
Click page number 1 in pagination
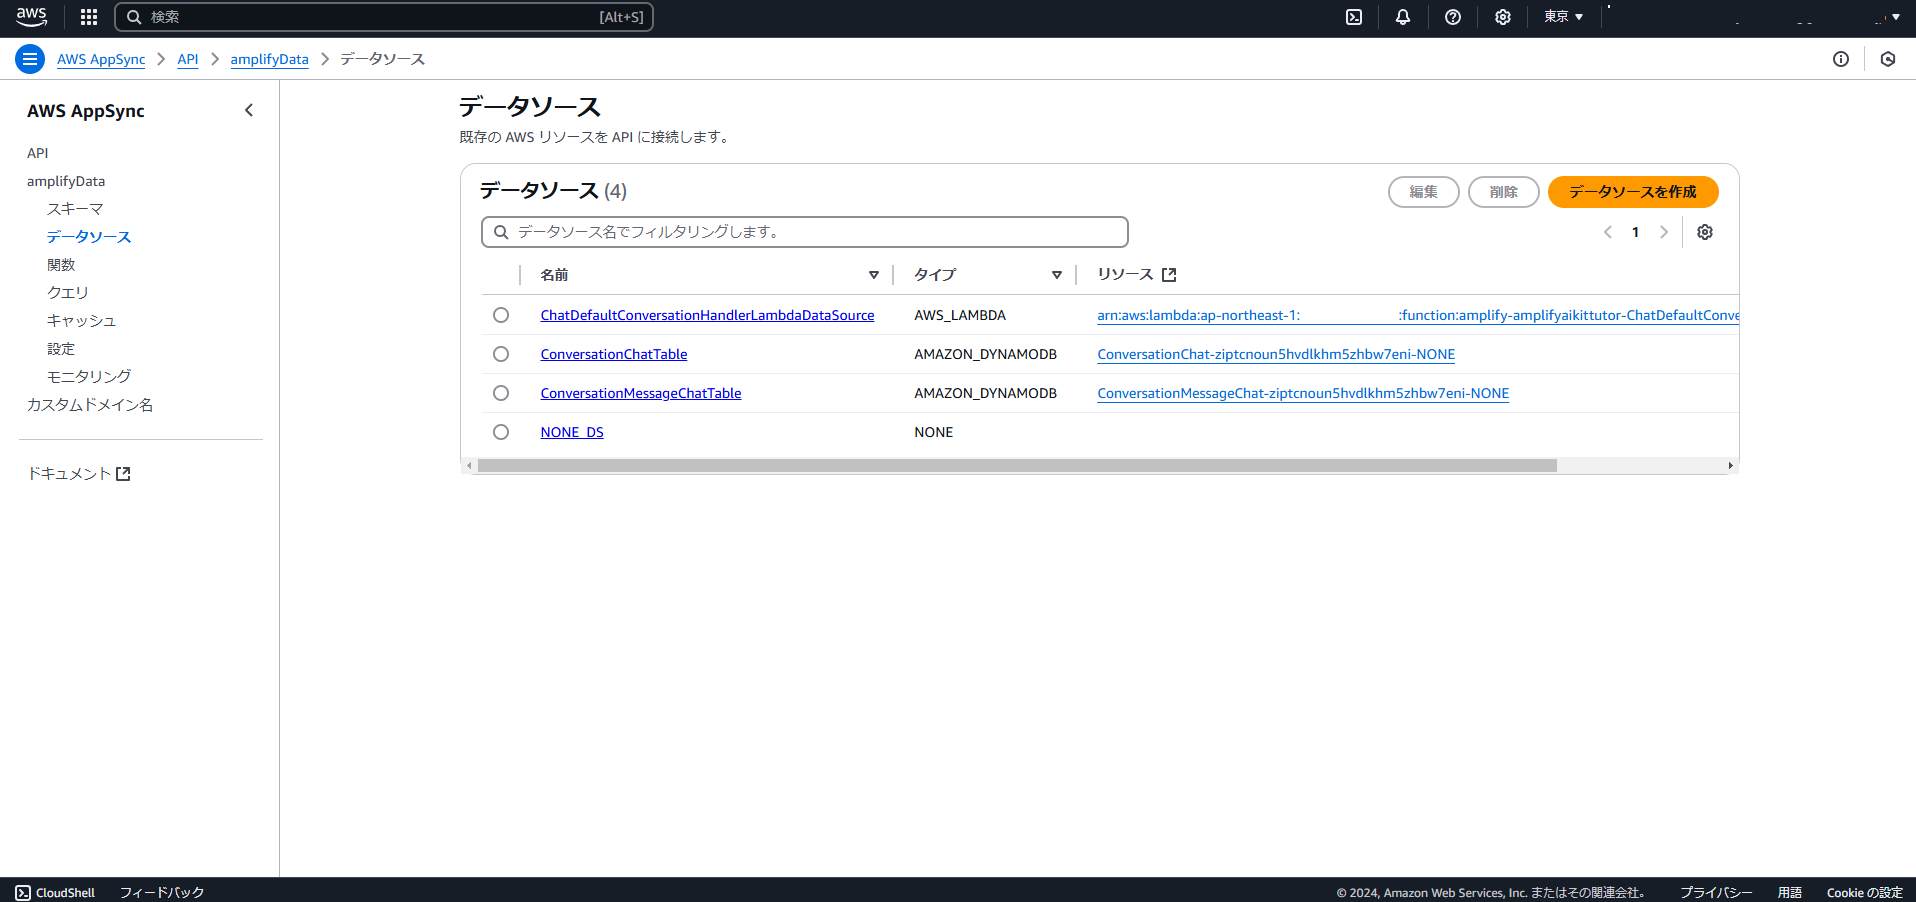pyautogui.click(x=1636, y=232)
